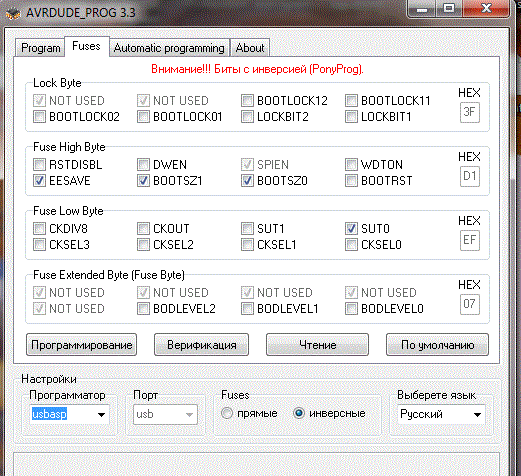The height and width of the screenshot is (476, 521).
Task: Check the BOOTLOCK02 lock bit
Action: coord(39,117)
